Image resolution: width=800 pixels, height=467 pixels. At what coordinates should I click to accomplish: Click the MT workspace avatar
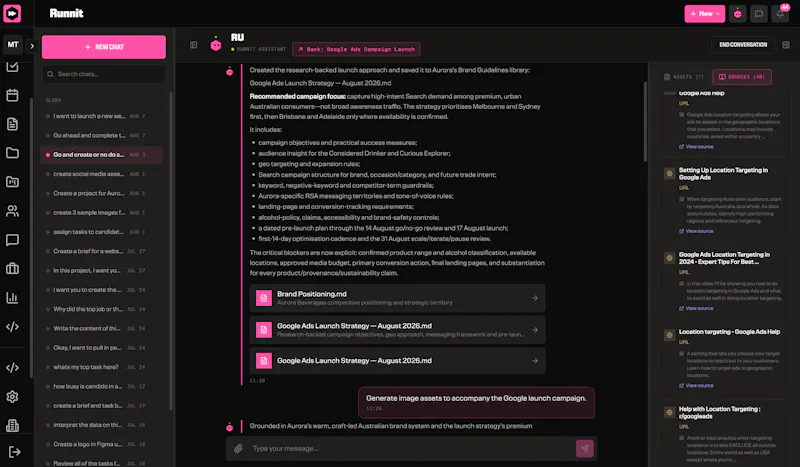pyautogui.click(x=13, y=45)
